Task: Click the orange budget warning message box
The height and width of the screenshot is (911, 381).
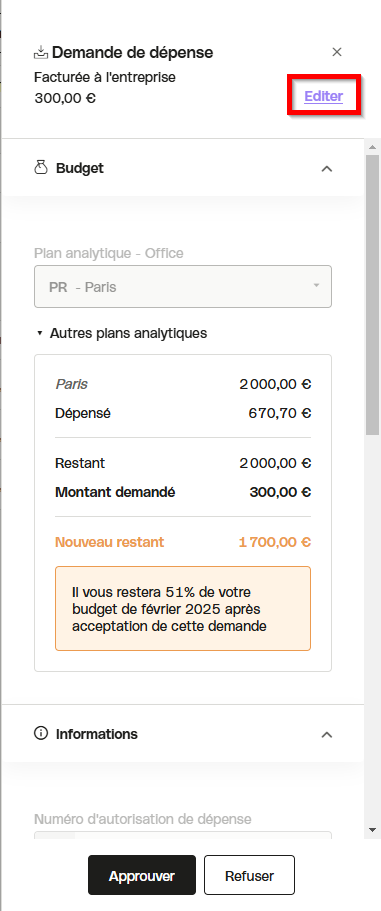Action: (183, 608)
